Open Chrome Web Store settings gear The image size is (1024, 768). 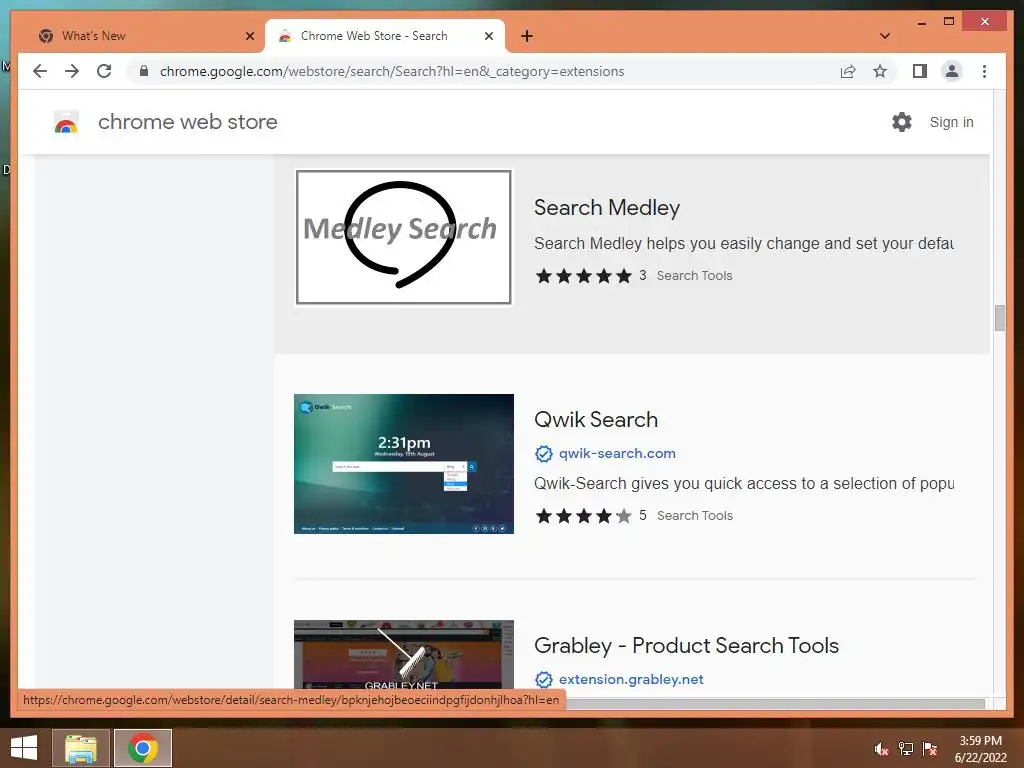point(901,122)
